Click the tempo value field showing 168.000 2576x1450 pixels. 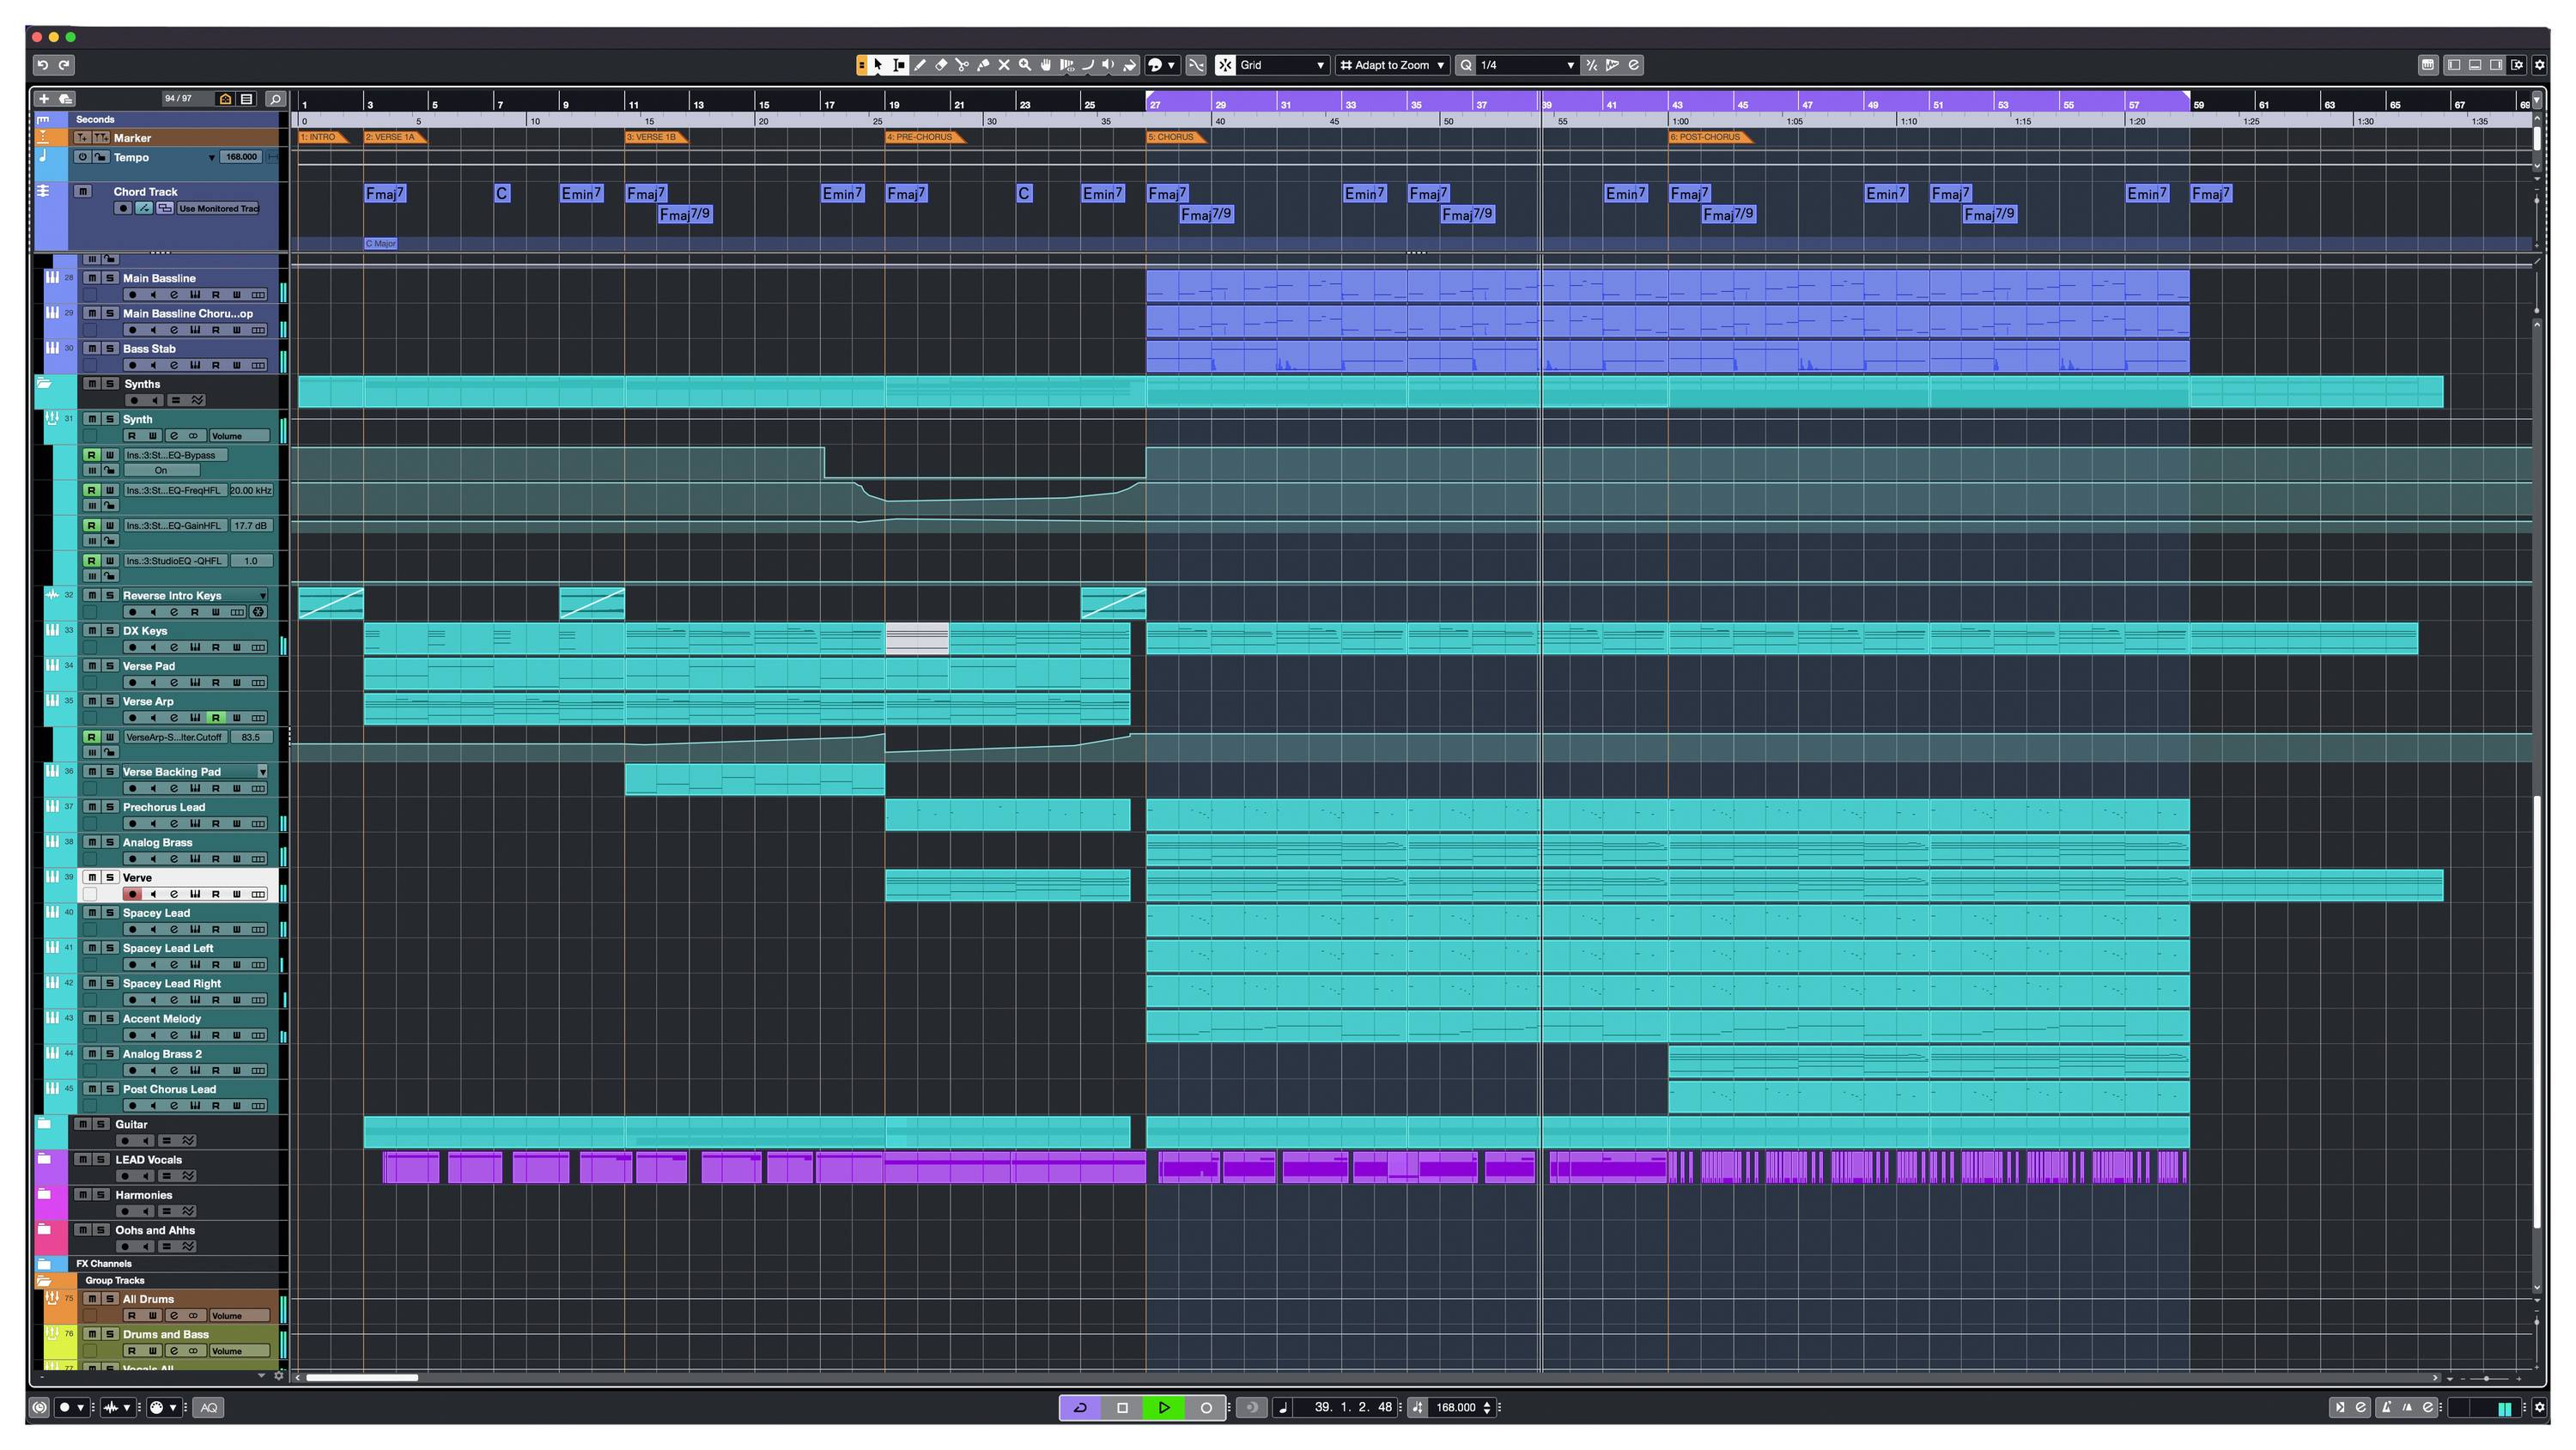240,157
